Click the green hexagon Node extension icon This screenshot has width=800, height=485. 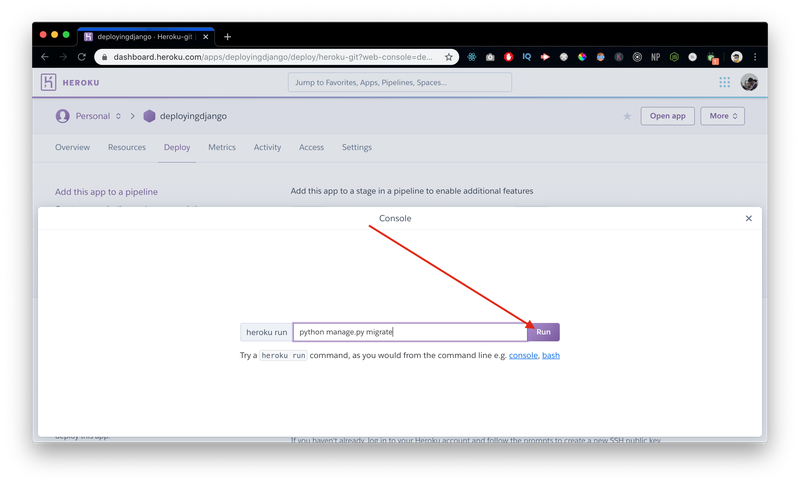674,57
